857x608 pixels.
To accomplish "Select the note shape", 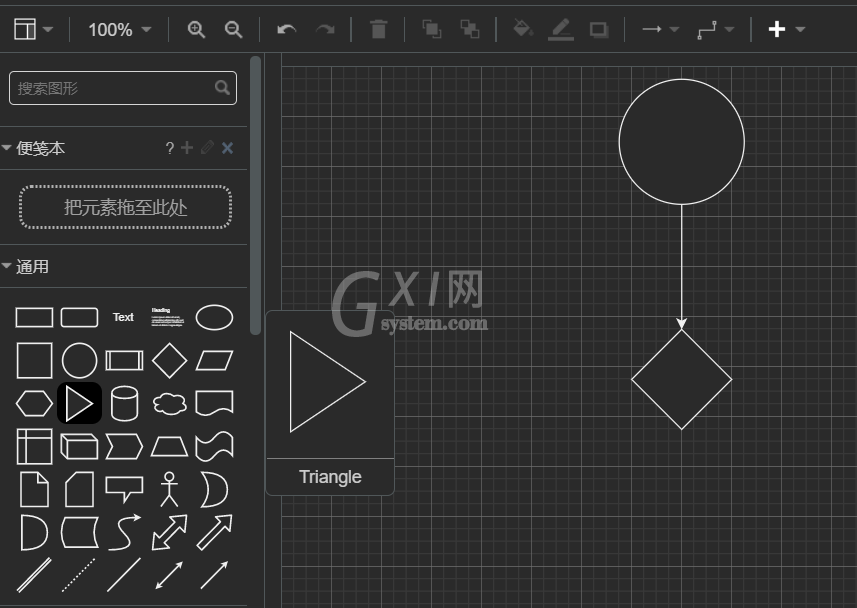I will [x=34, y=489].
